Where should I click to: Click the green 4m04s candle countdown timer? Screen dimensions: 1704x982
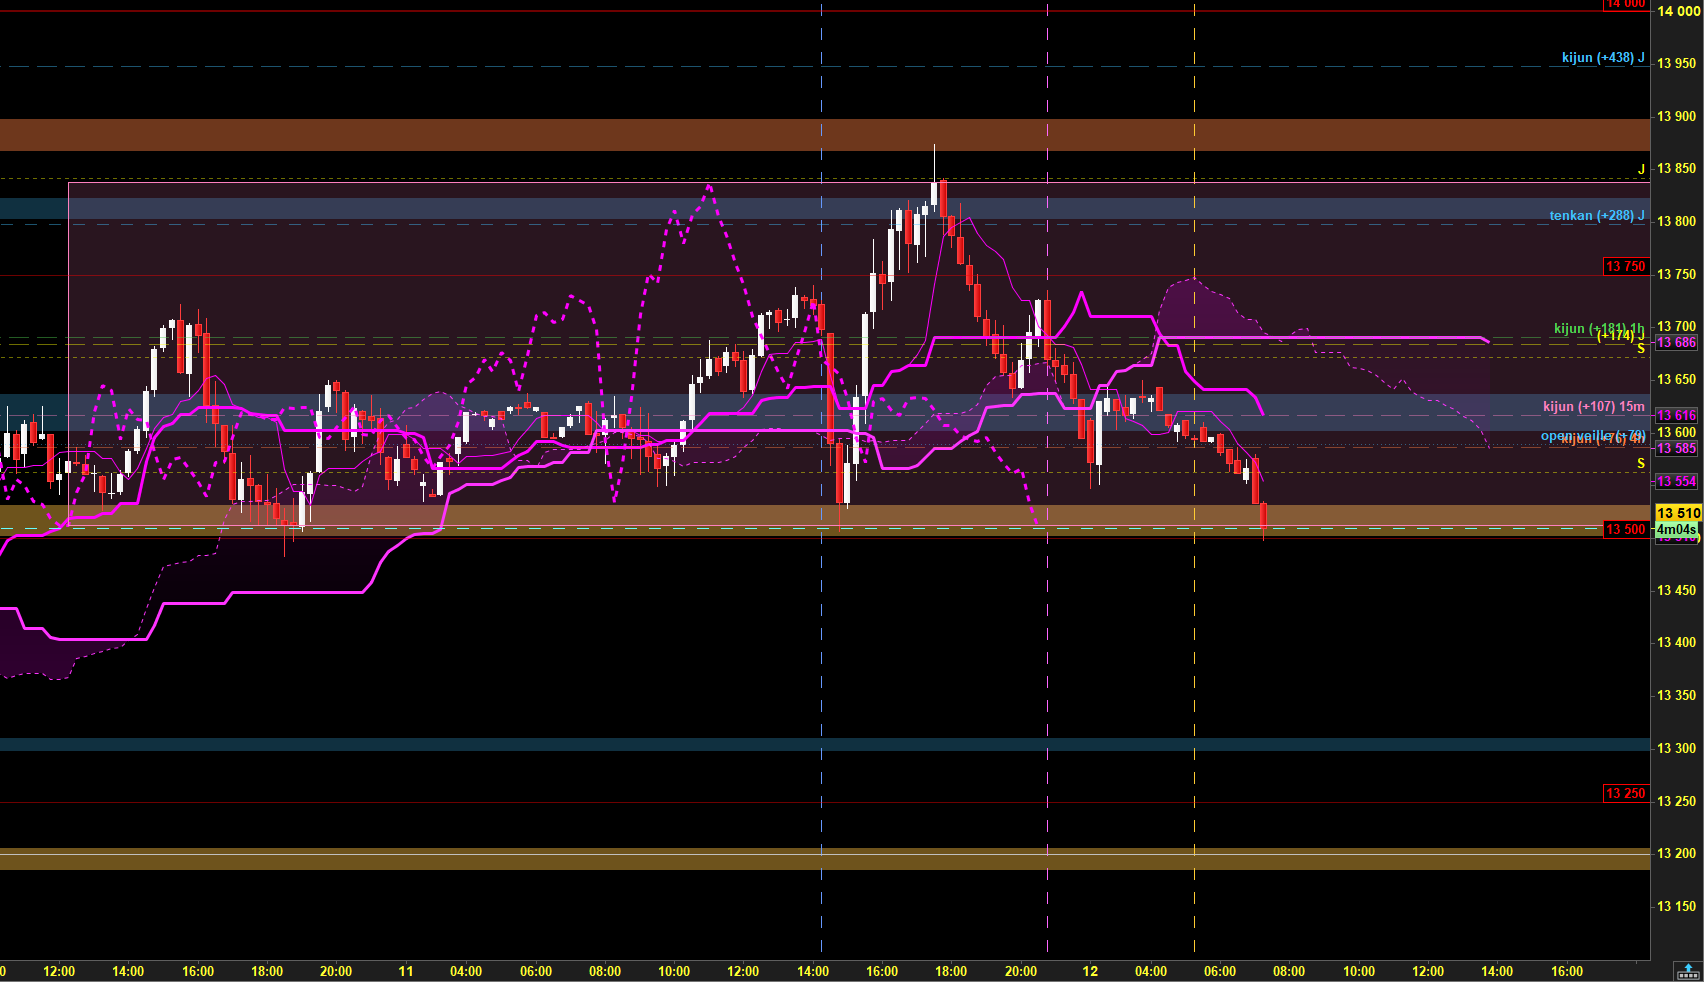click(x=1677, y=529)
